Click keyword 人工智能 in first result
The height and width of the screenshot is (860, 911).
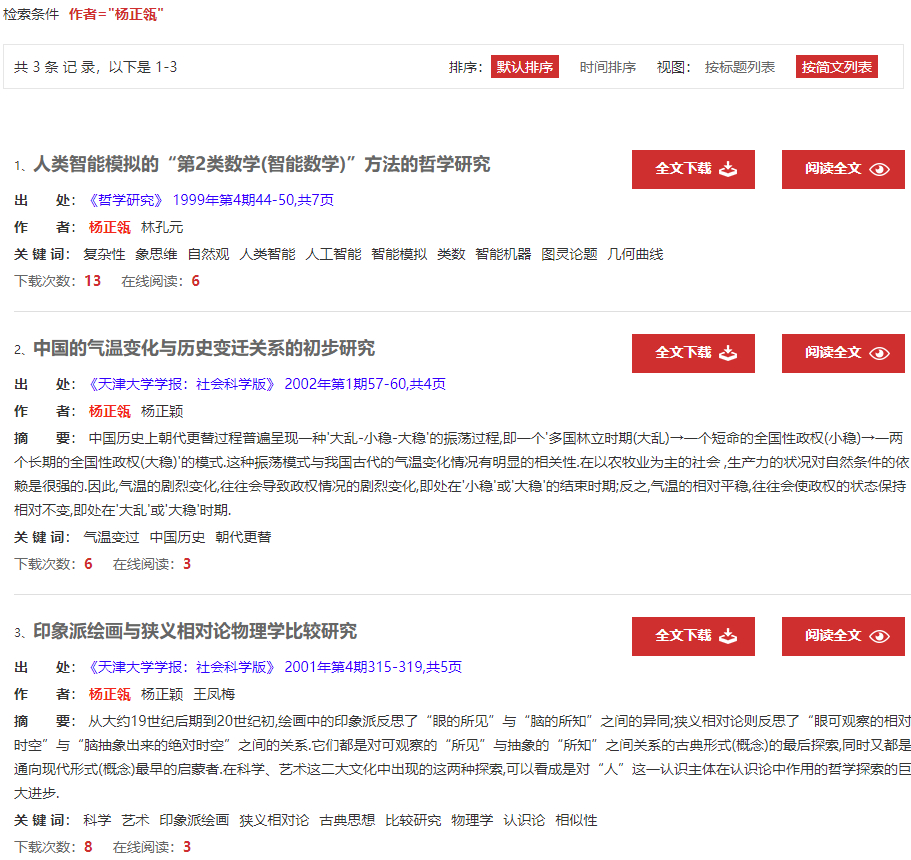333,254
